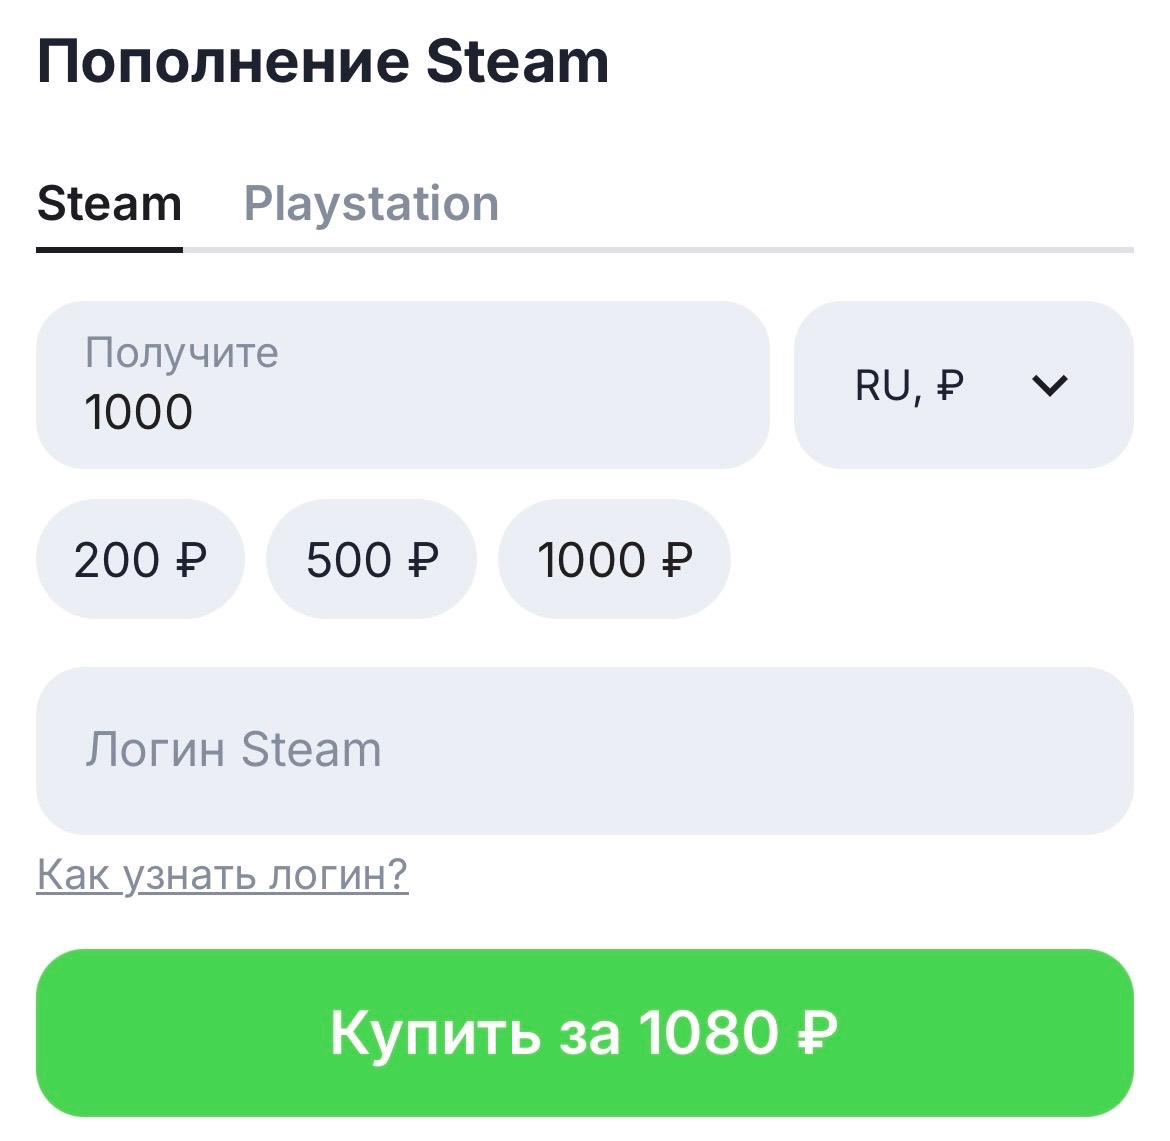Viewport: 1170px width, 1141px height.
Task: Click the ruble sign in 500 ₽ chip
Action: point(423,560)
